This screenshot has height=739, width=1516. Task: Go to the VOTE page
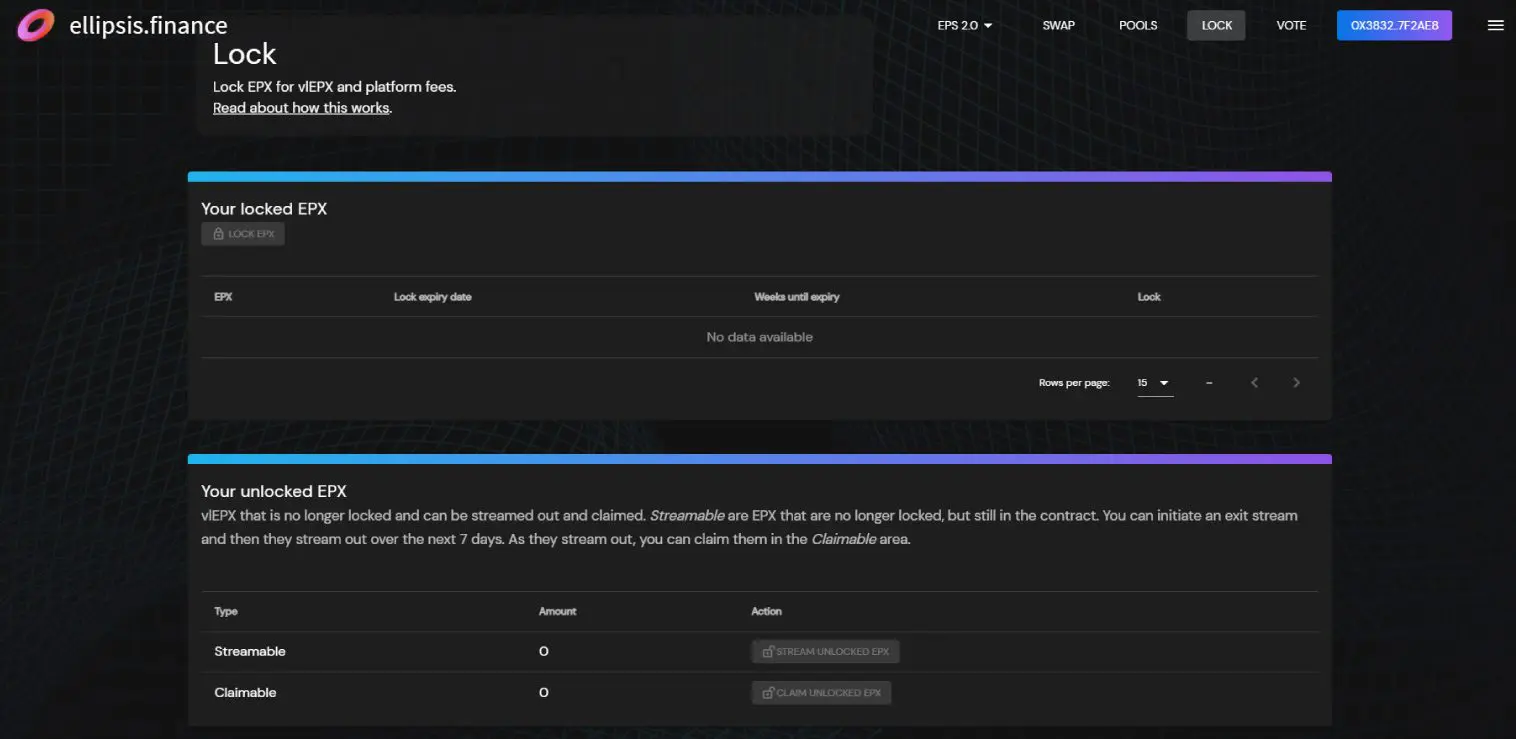pos(1291,25)
